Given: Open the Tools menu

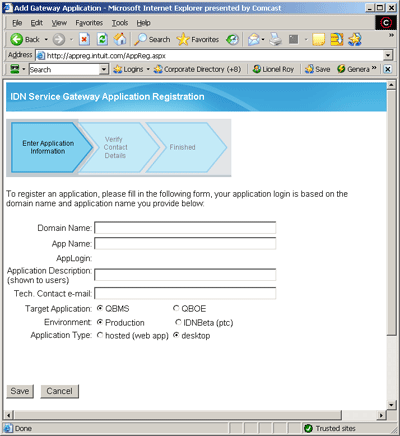Looking at the screenshot, I should [120, 23].
